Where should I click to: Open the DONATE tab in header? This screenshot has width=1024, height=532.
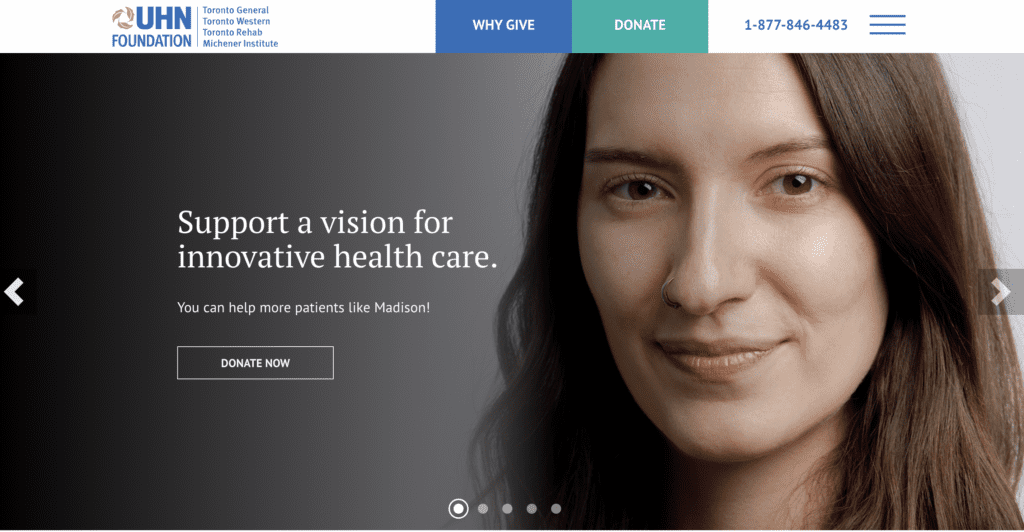(640, 26)
